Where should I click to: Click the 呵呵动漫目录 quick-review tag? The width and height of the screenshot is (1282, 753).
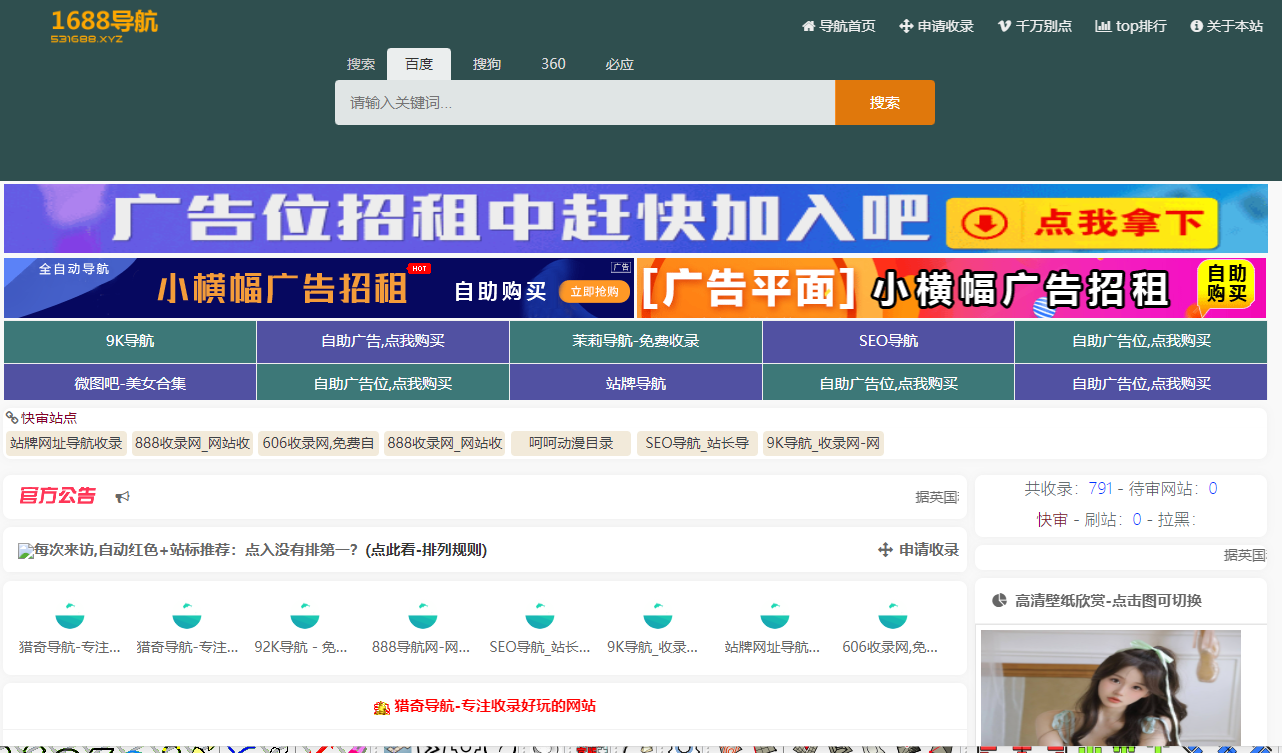(x=571, y=443)
